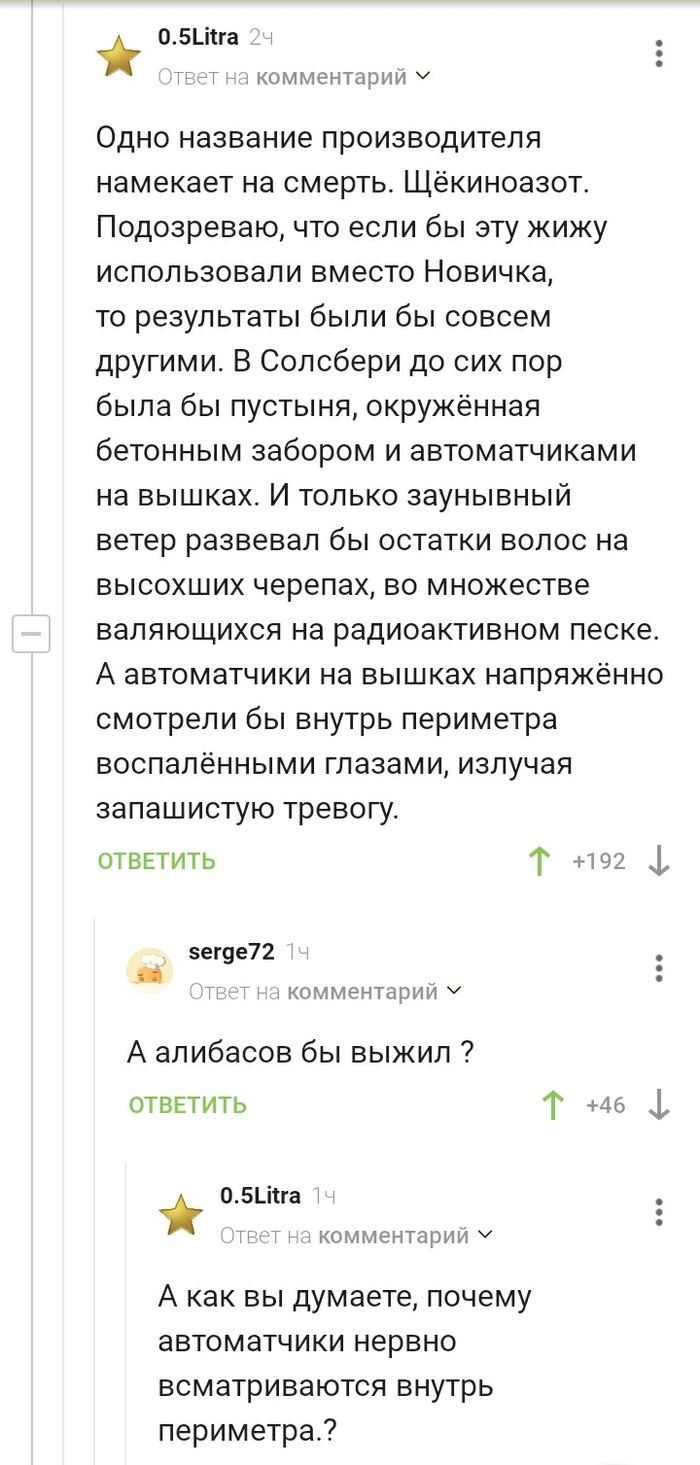Collapse comment thread with minus toggle
700x1465 pixels.
coord(31,634)
